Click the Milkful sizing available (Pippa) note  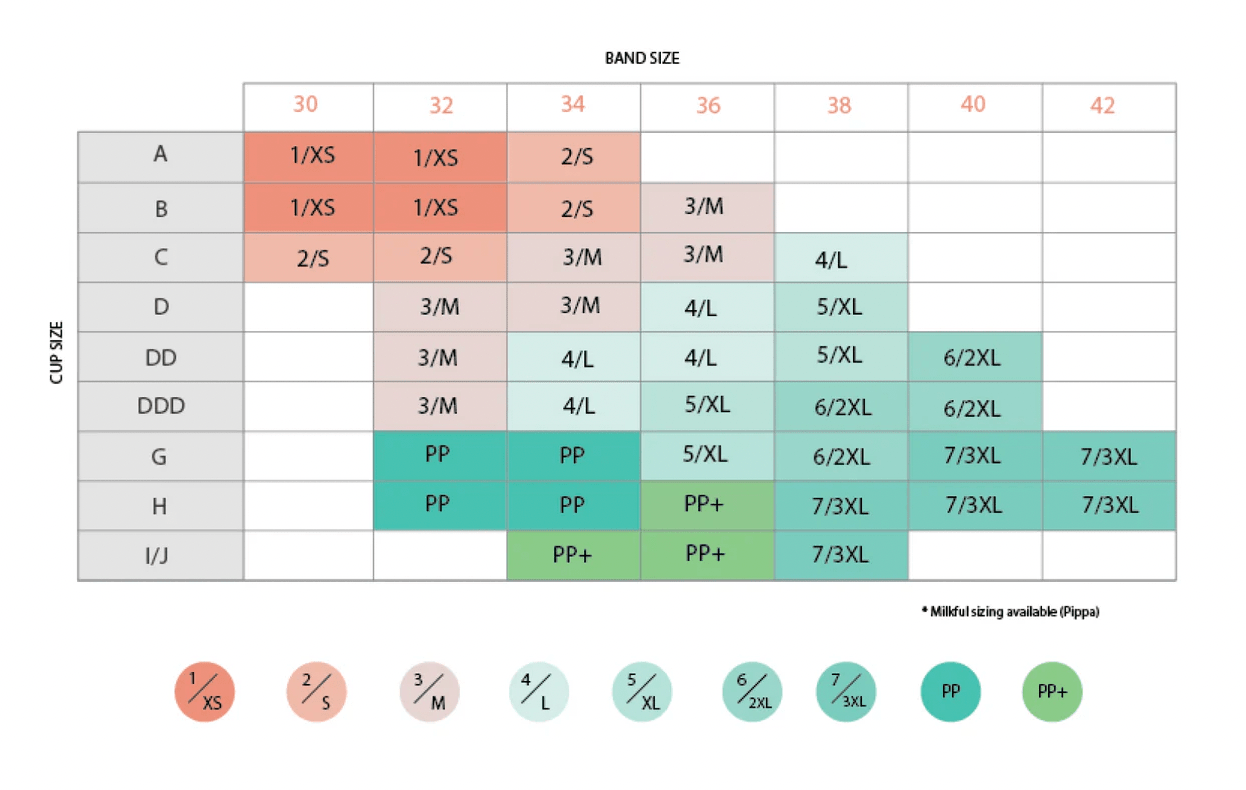(x=1010, y=612)
